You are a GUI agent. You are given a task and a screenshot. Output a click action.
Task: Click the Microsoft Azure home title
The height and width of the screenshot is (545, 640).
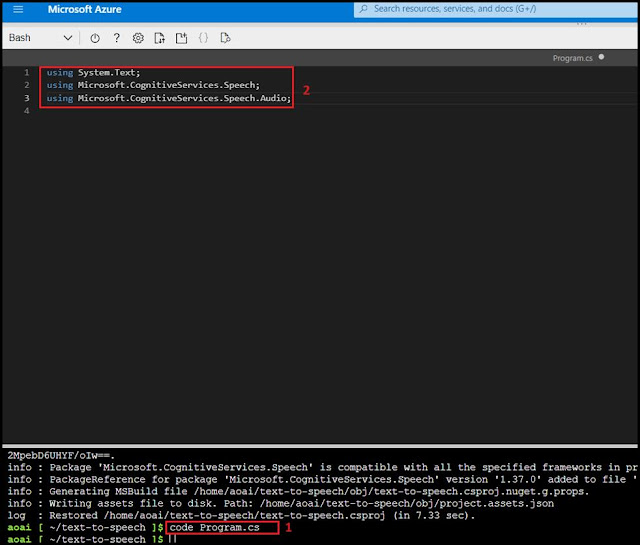[x=84, y=9]
